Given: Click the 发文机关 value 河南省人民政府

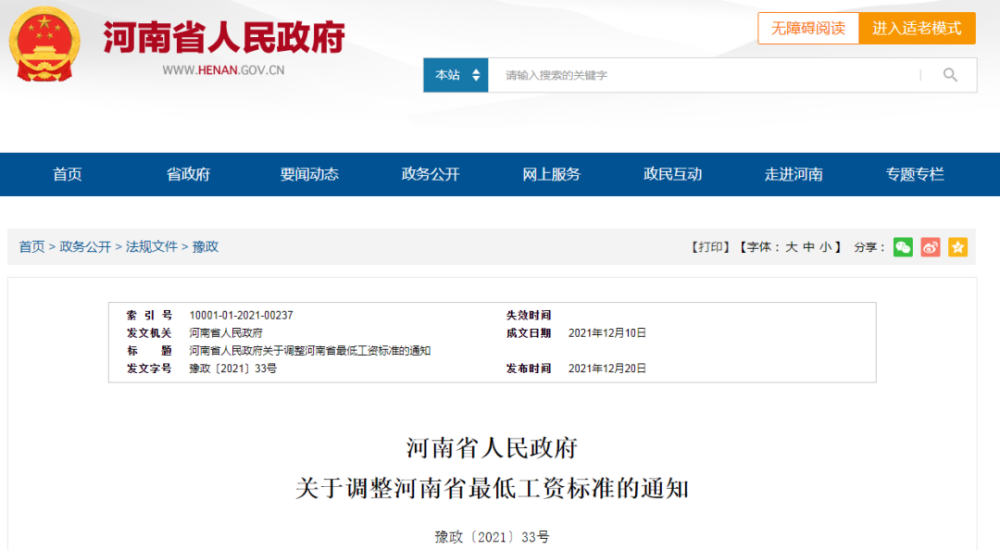Looking at the screenshot, I should click(226, 333).
